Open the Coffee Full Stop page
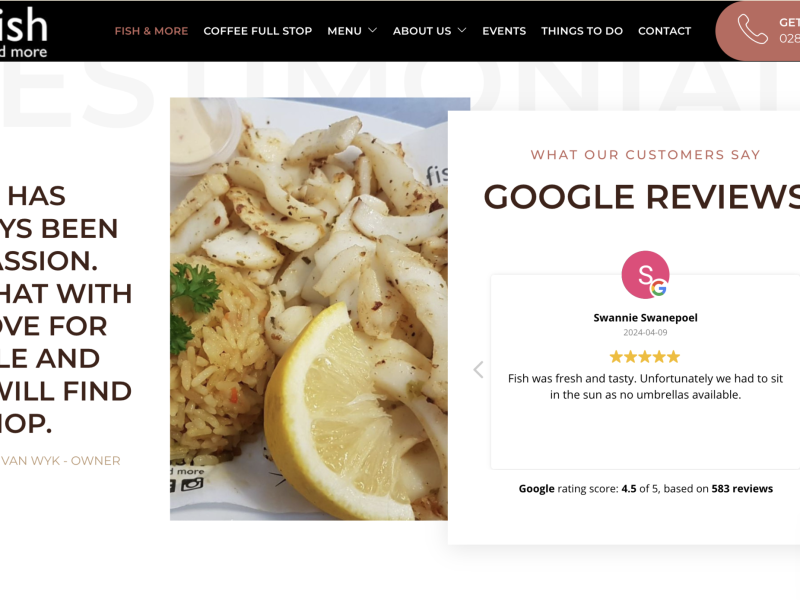Viewport: 800px width, 600px height. 258,31
